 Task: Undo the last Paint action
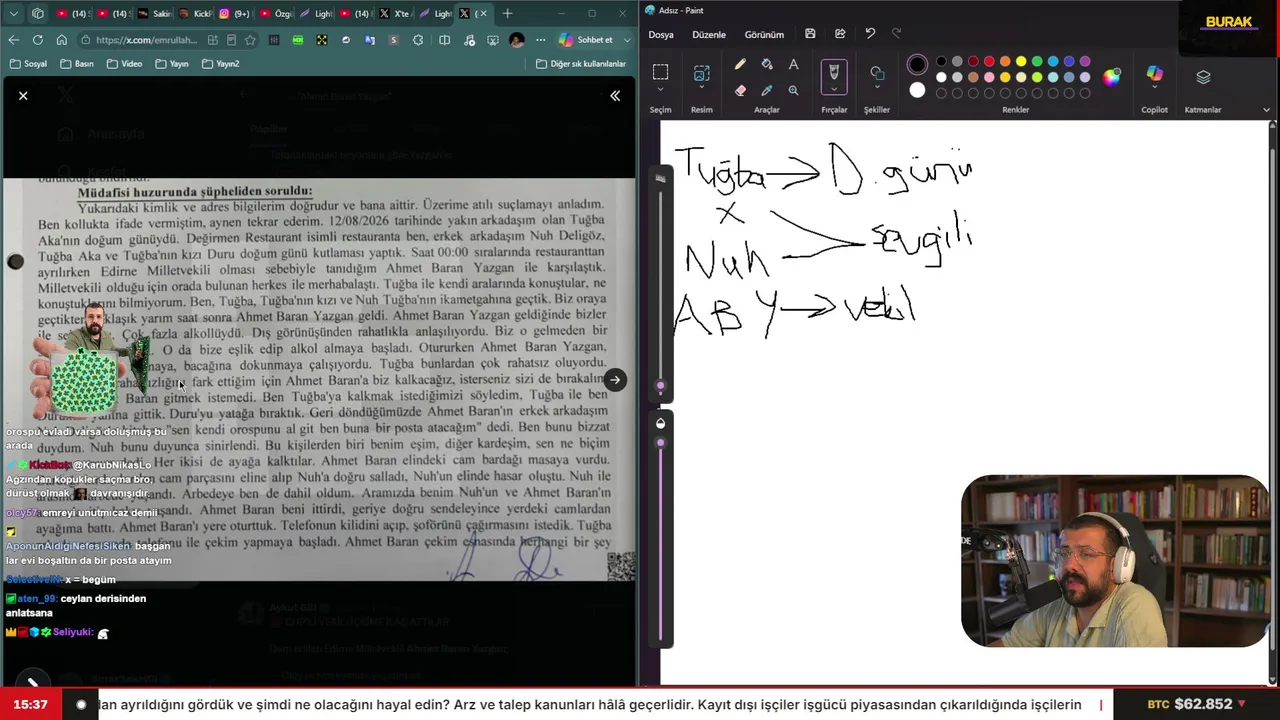pyautogui.click(x=870, y=34)
